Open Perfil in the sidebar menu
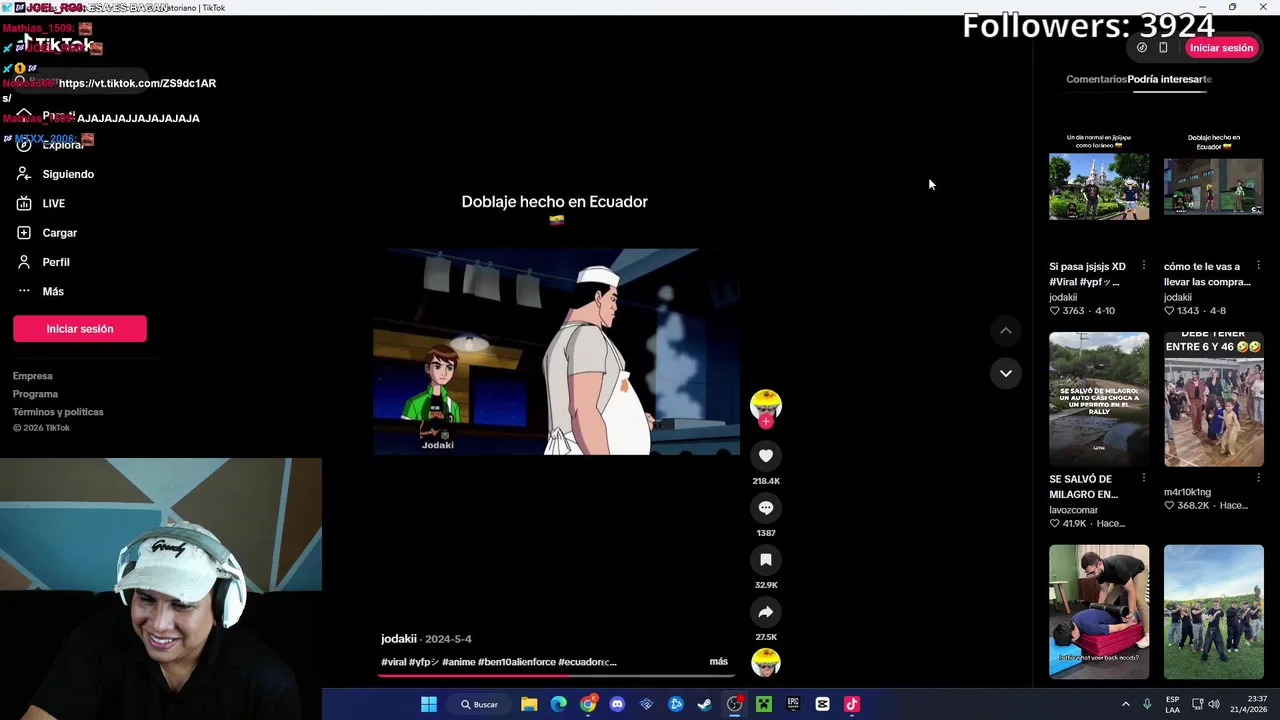 [56, 262]
